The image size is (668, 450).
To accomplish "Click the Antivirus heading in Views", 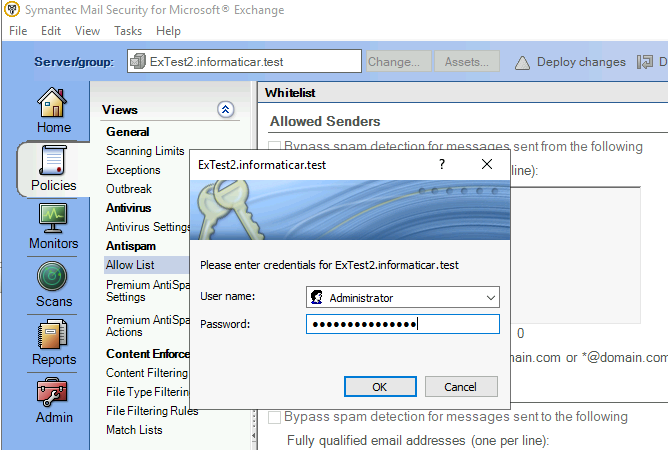I will tap(128, 208).
